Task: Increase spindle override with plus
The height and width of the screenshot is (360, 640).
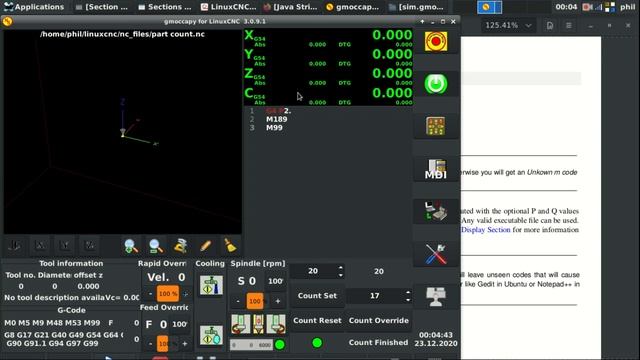Action: pos(278,301)
